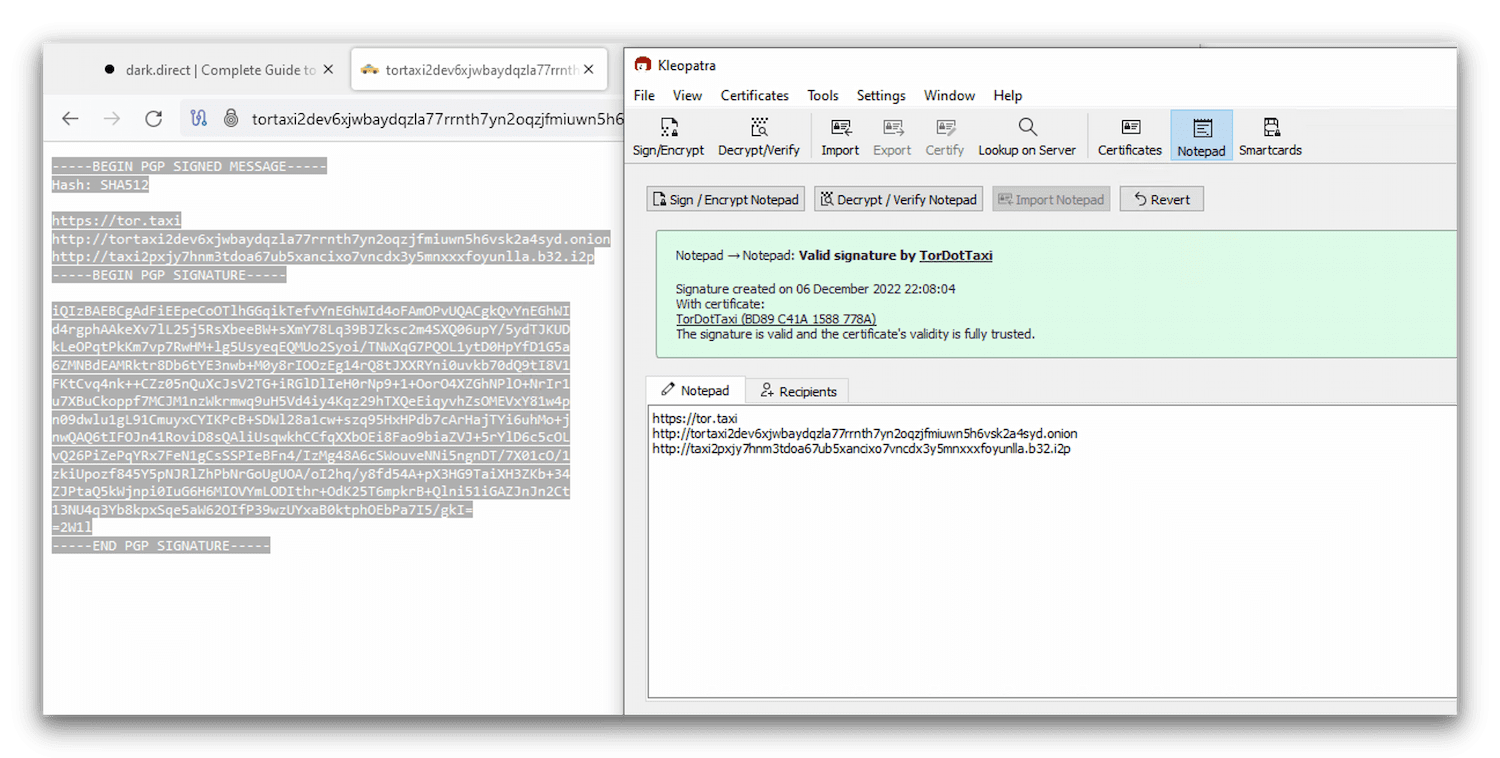Switch to the Recipients tab
The height and width of the screenshot is (758, 1500).
coord(798,391)
